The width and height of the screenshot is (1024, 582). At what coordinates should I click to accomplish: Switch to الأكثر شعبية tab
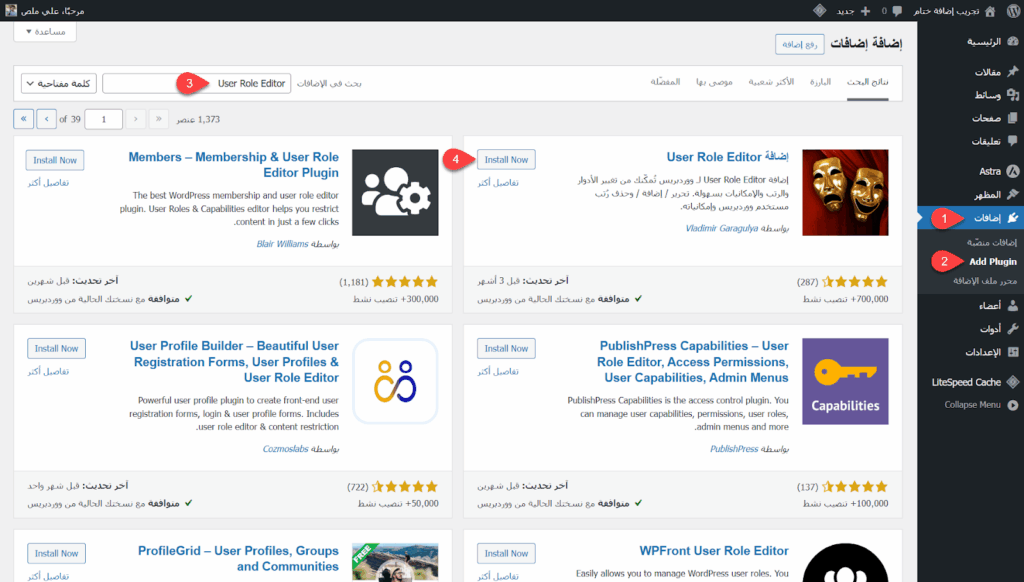click(x=771, y=82)
